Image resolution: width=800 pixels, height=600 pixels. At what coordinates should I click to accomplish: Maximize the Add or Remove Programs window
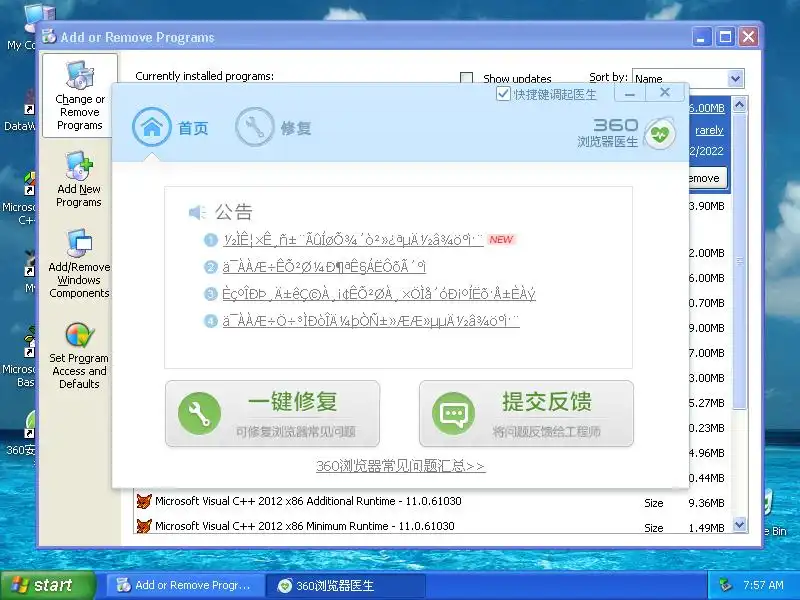click(725, 37)
